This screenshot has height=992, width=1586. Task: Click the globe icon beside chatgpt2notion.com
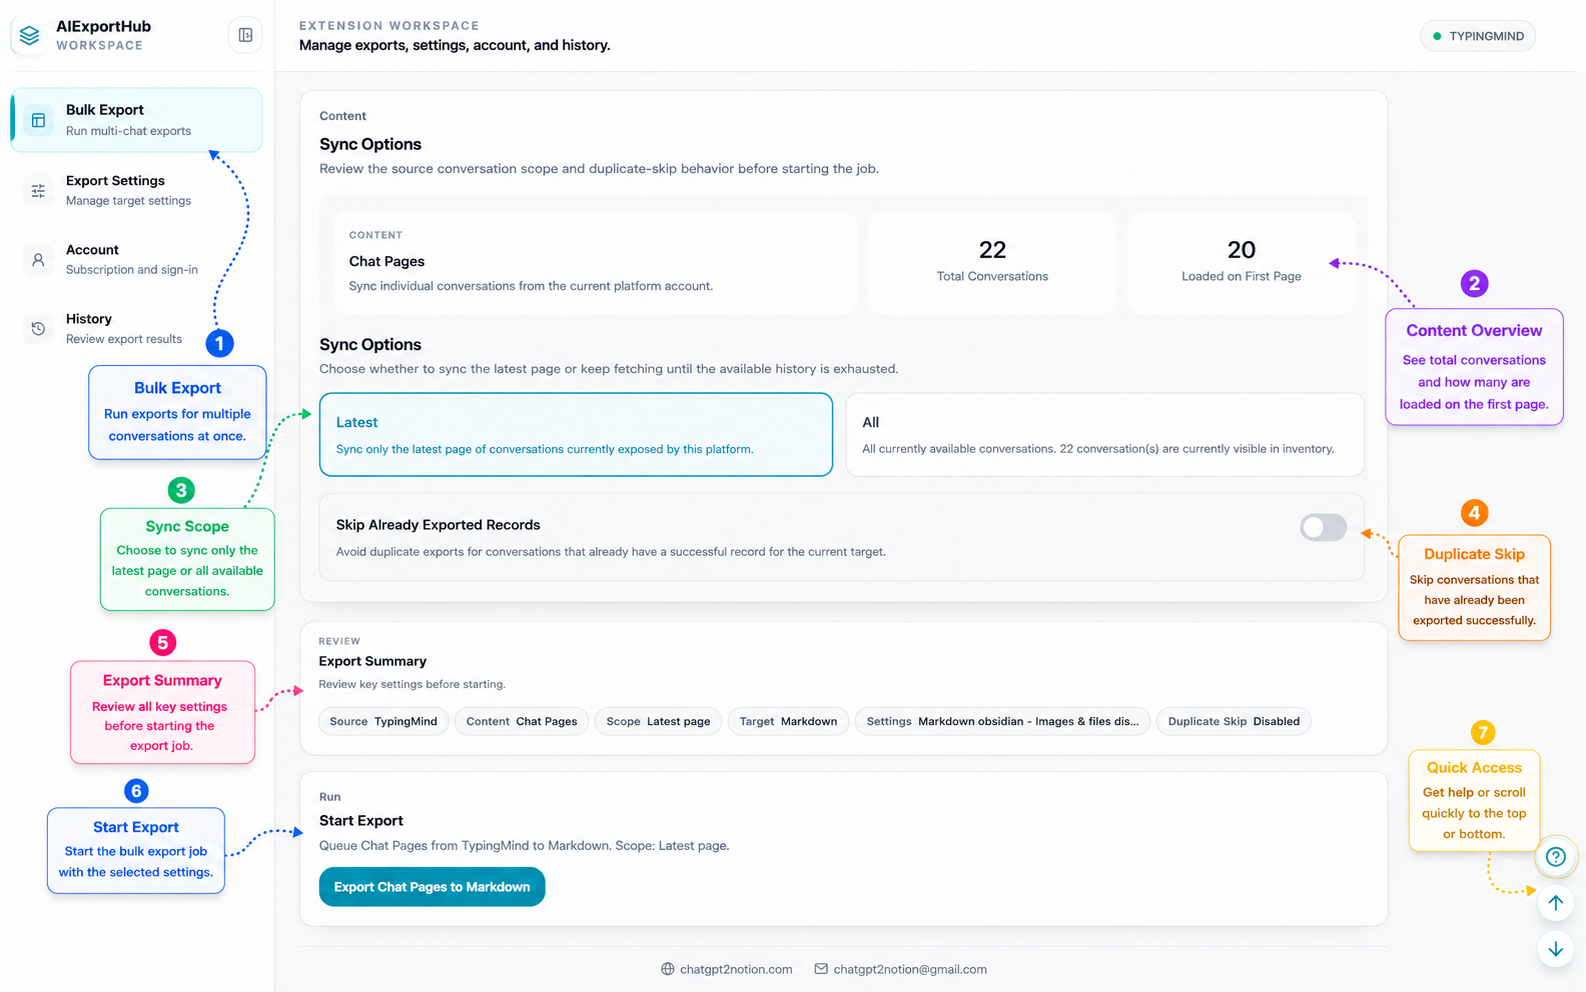[667, 969]
